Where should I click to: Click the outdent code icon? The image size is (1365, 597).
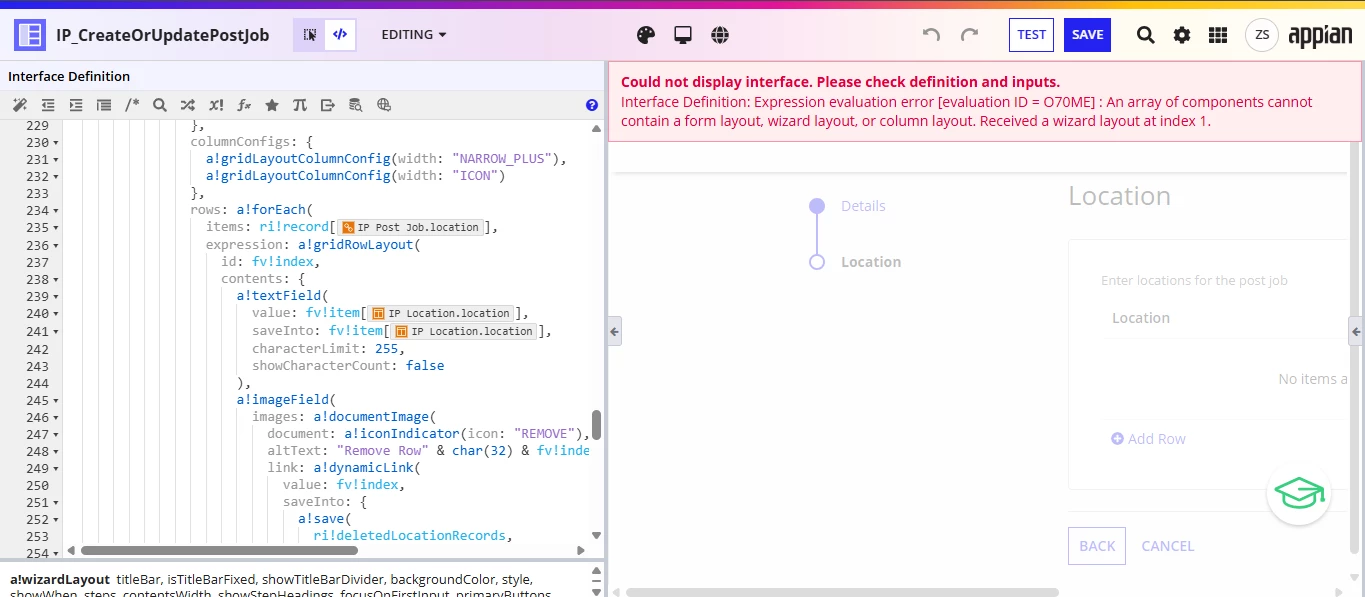coord(47,105)
